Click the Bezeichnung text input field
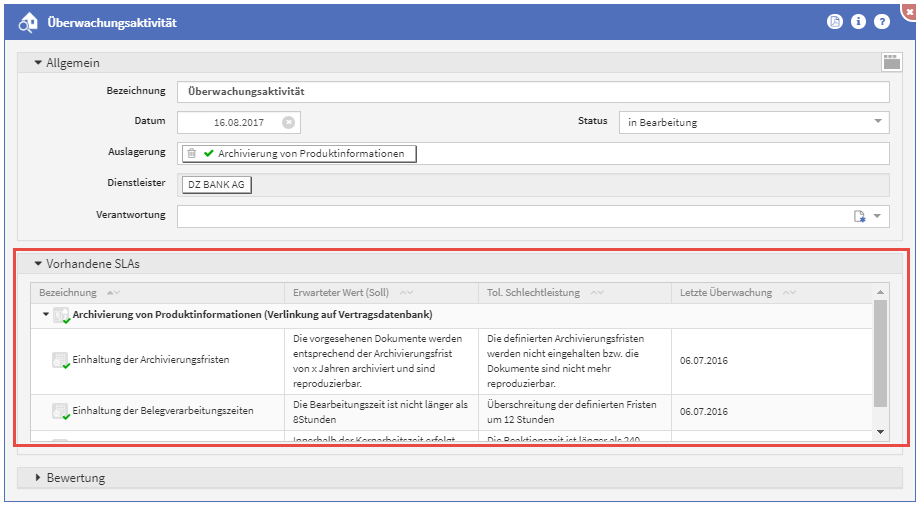This screenshot has width=921, height=505. coord(533,91)
